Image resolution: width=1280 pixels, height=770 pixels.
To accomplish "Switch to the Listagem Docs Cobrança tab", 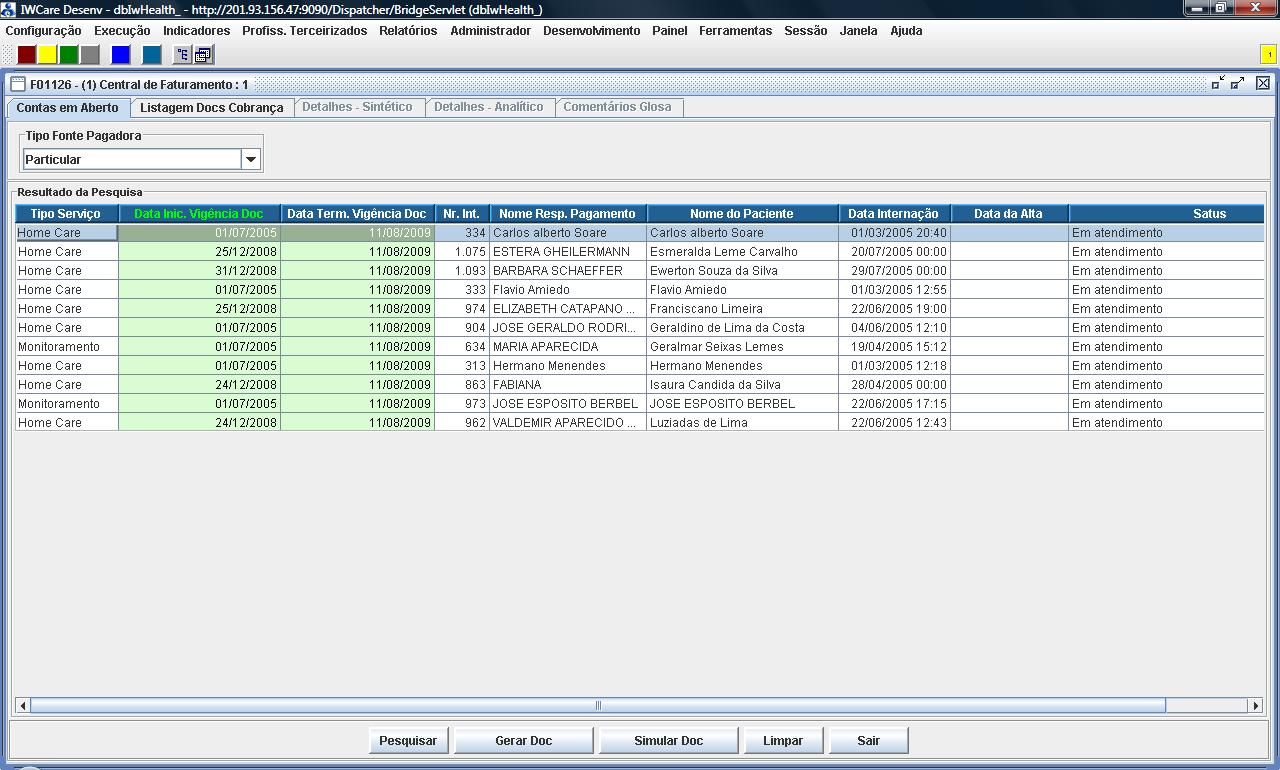I will (x=212, y=108).
